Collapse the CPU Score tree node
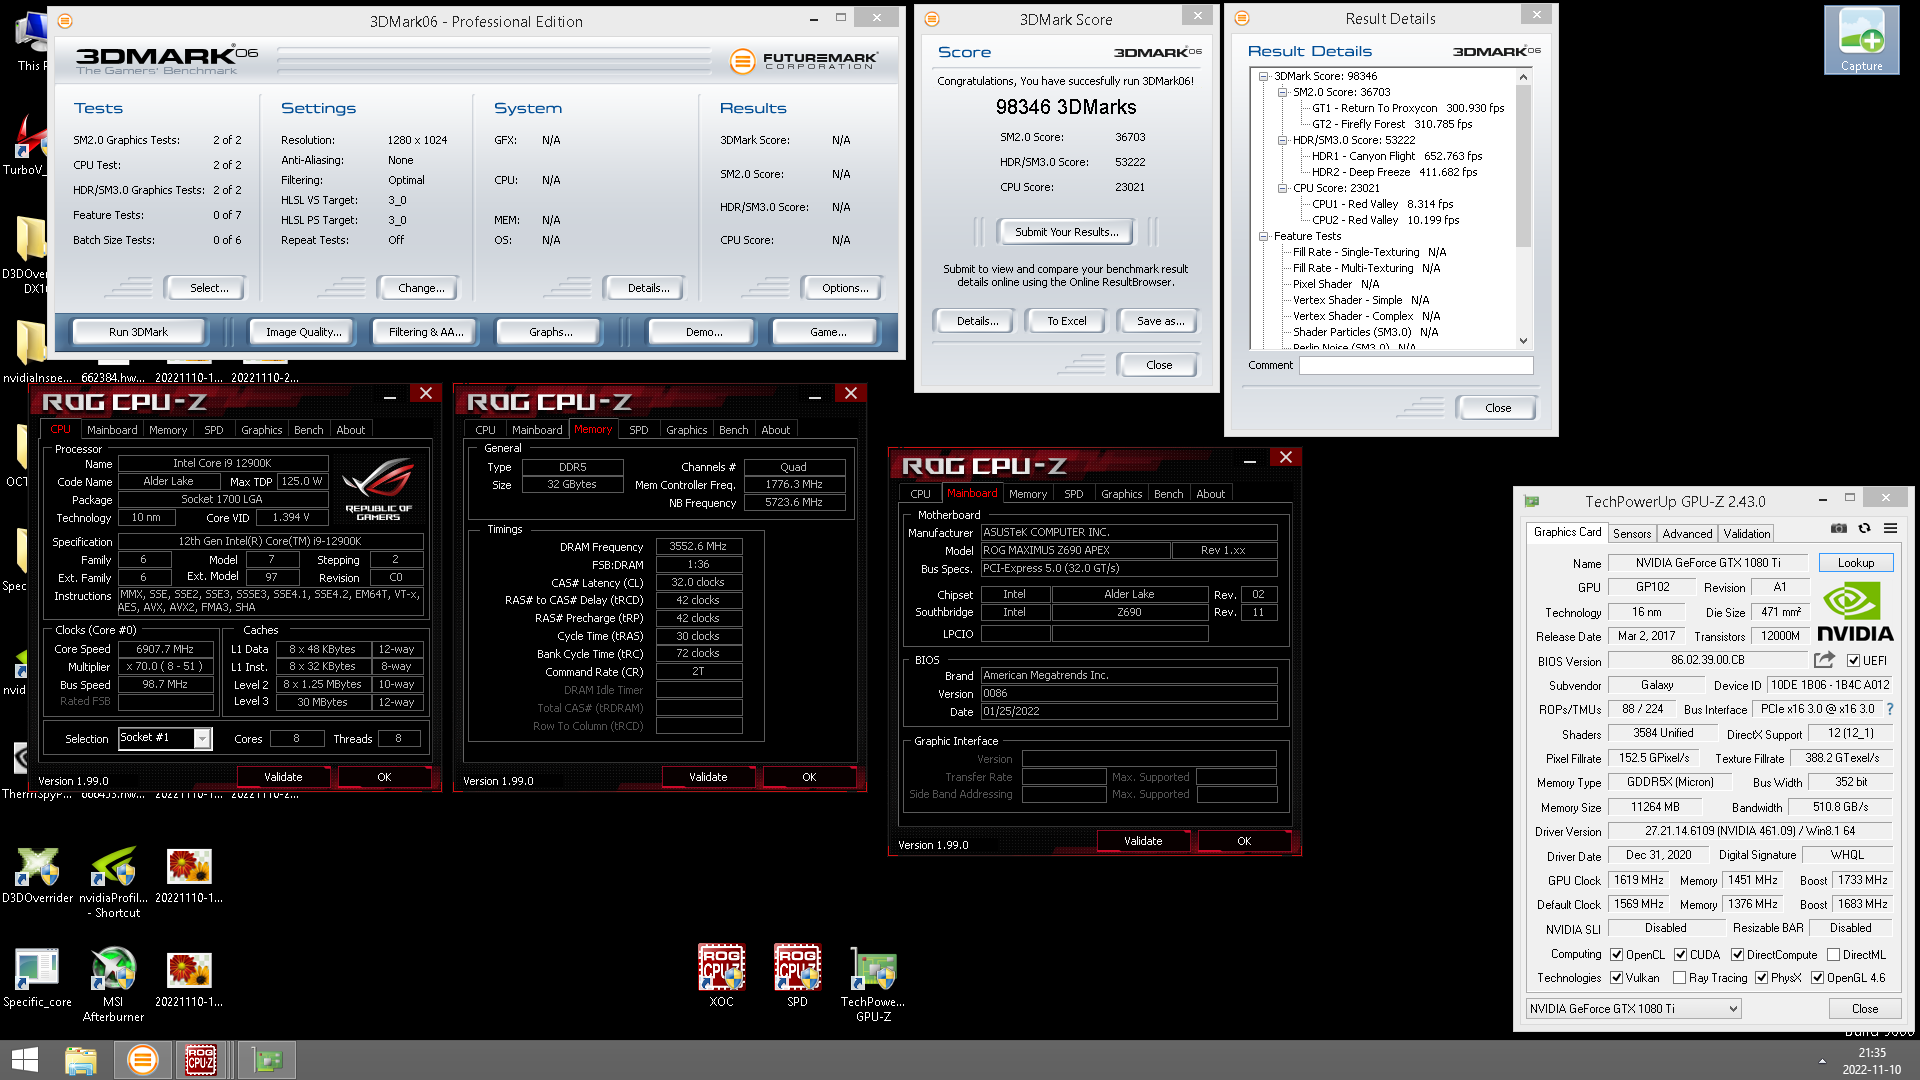Image resolution: width=1920 pixels, height=1080 pixels. click(x=1282, y=188)
